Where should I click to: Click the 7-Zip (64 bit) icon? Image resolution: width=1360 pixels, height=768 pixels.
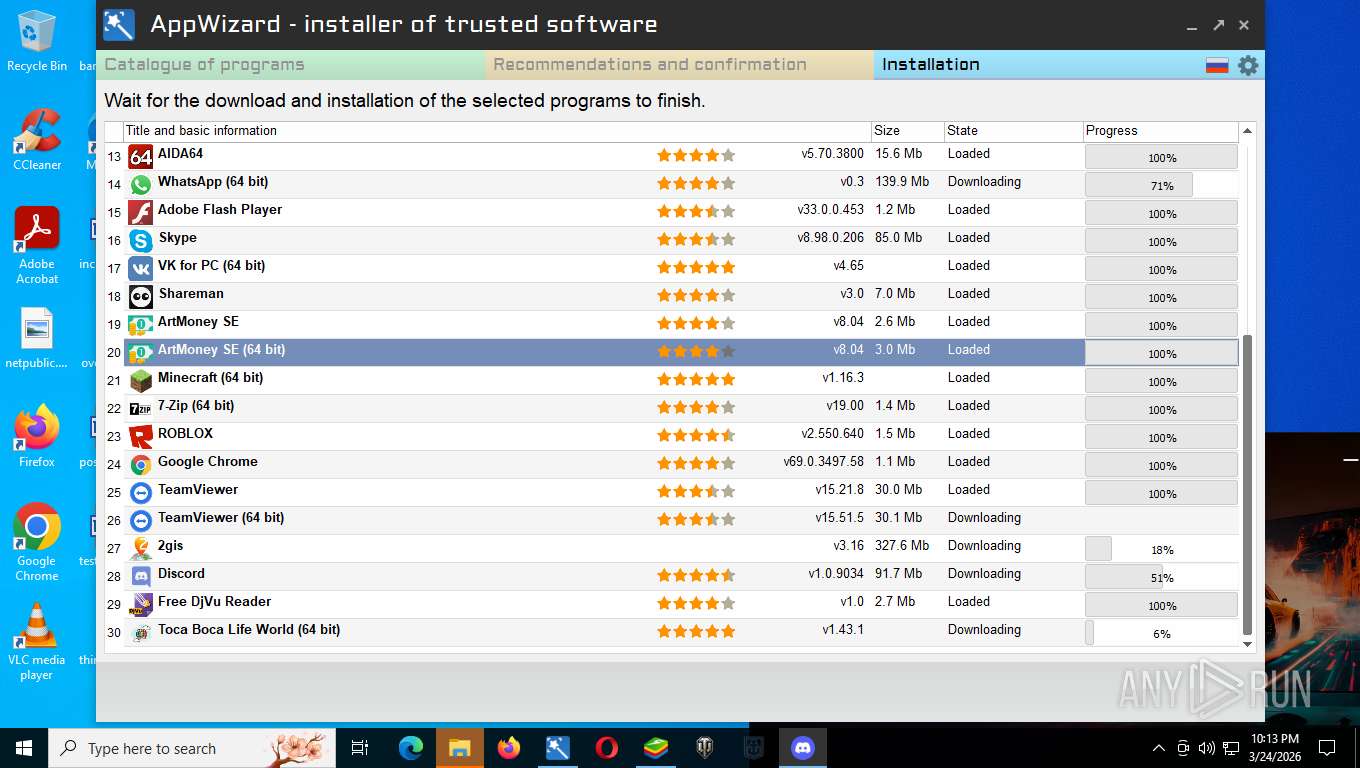[141, 408]
